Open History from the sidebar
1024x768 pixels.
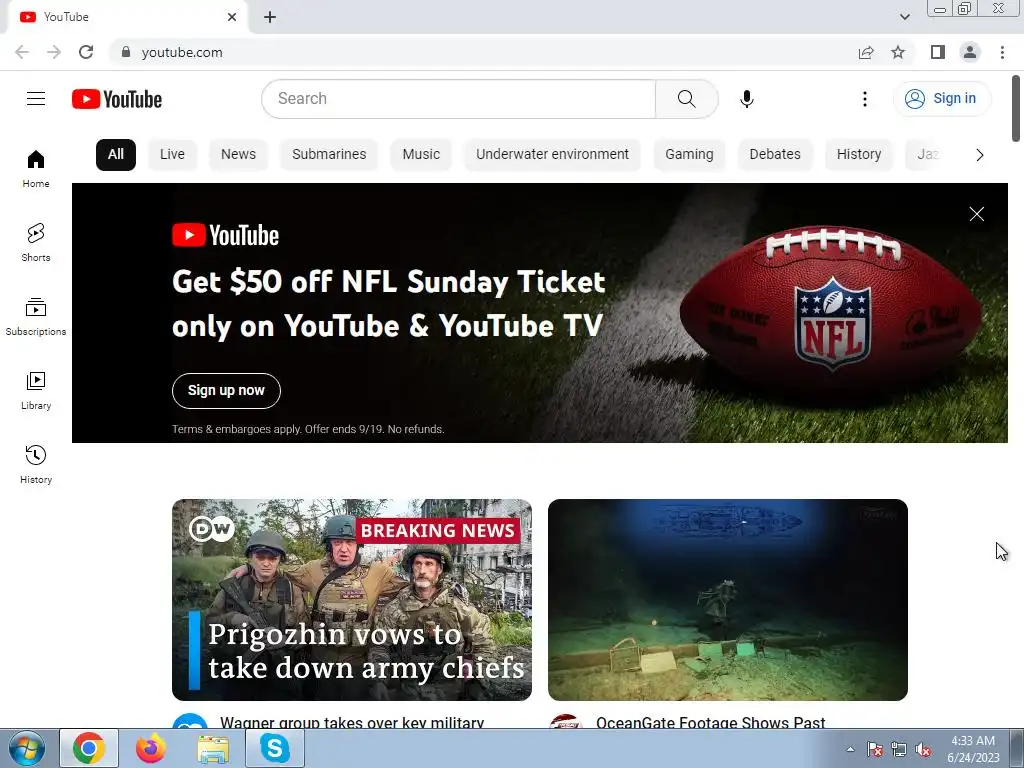(x=36, y=464)
